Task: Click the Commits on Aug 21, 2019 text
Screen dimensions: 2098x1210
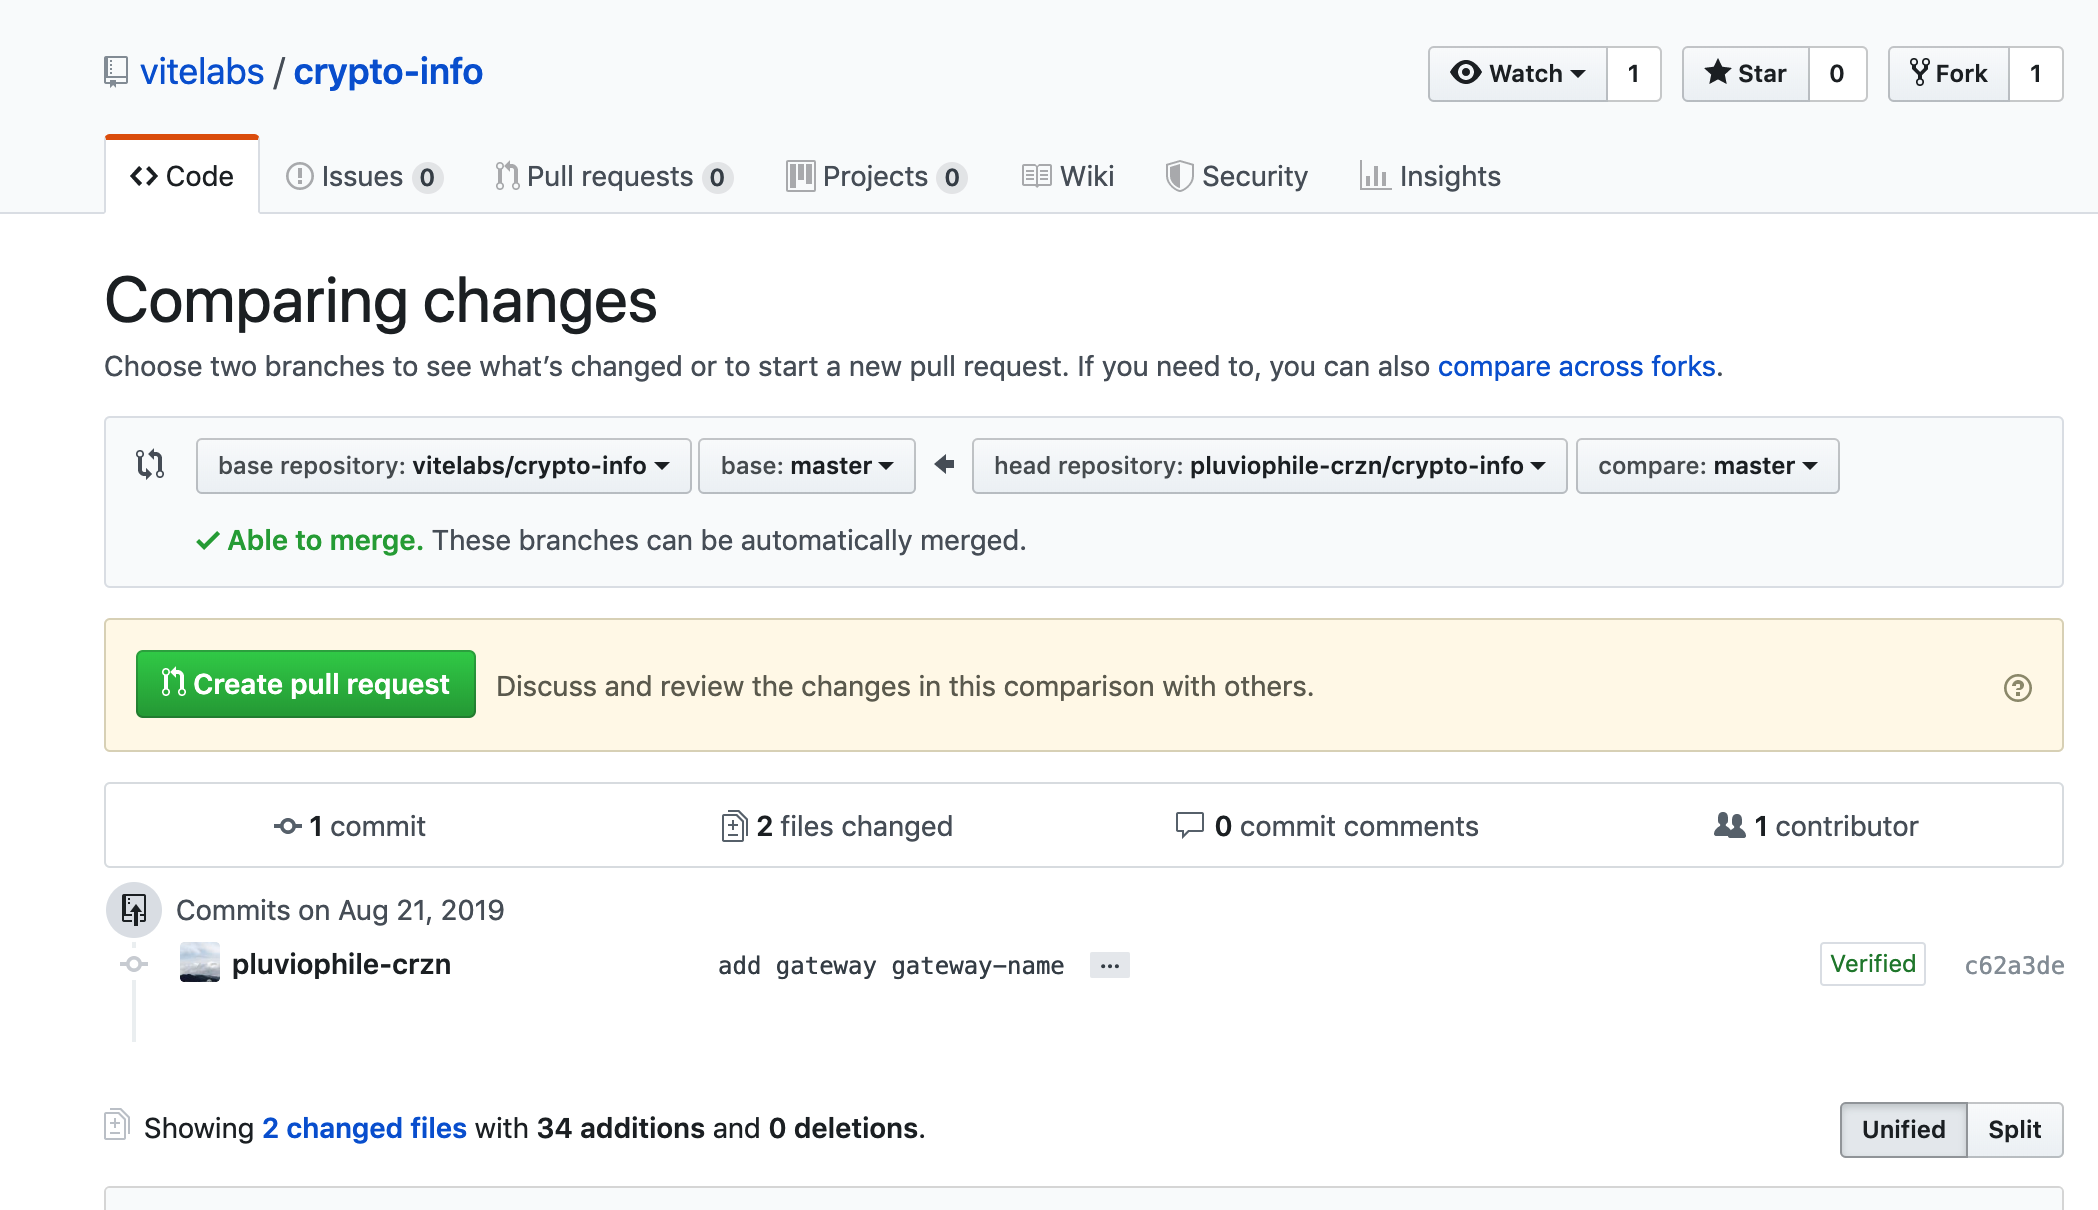Action: coord(340,910)
